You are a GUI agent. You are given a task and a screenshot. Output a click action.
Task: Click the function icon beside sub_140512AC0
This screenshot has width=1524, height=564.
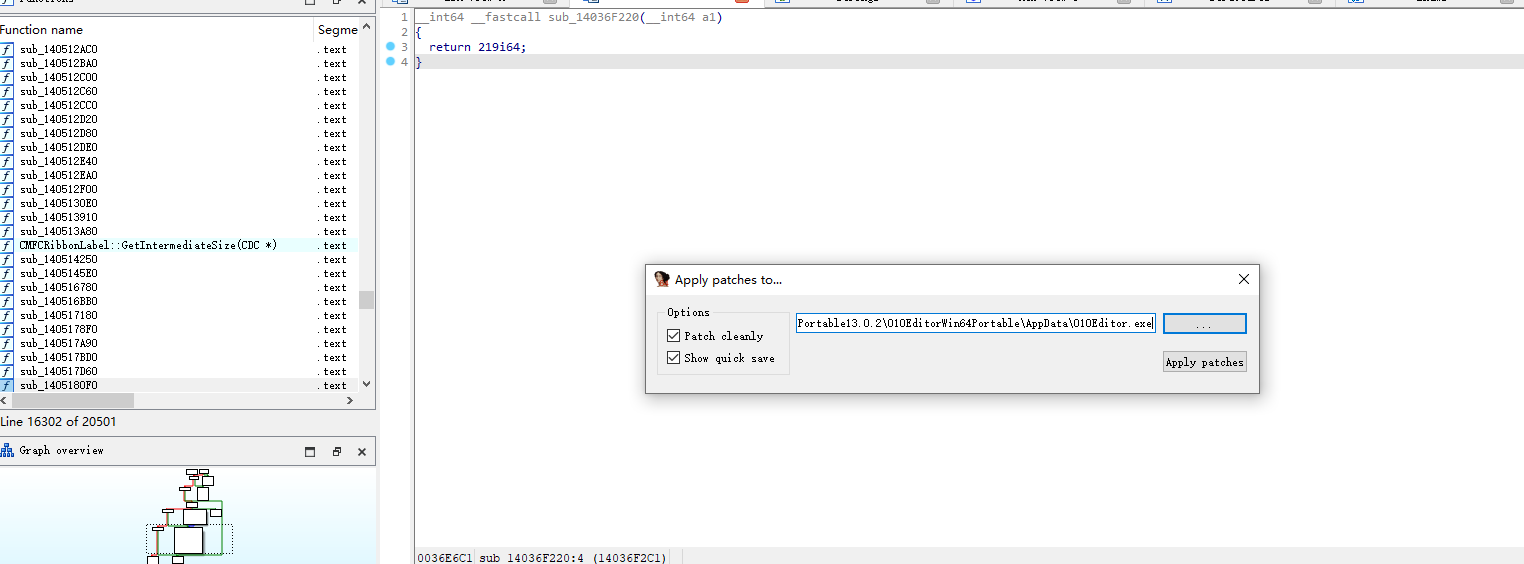7,49
